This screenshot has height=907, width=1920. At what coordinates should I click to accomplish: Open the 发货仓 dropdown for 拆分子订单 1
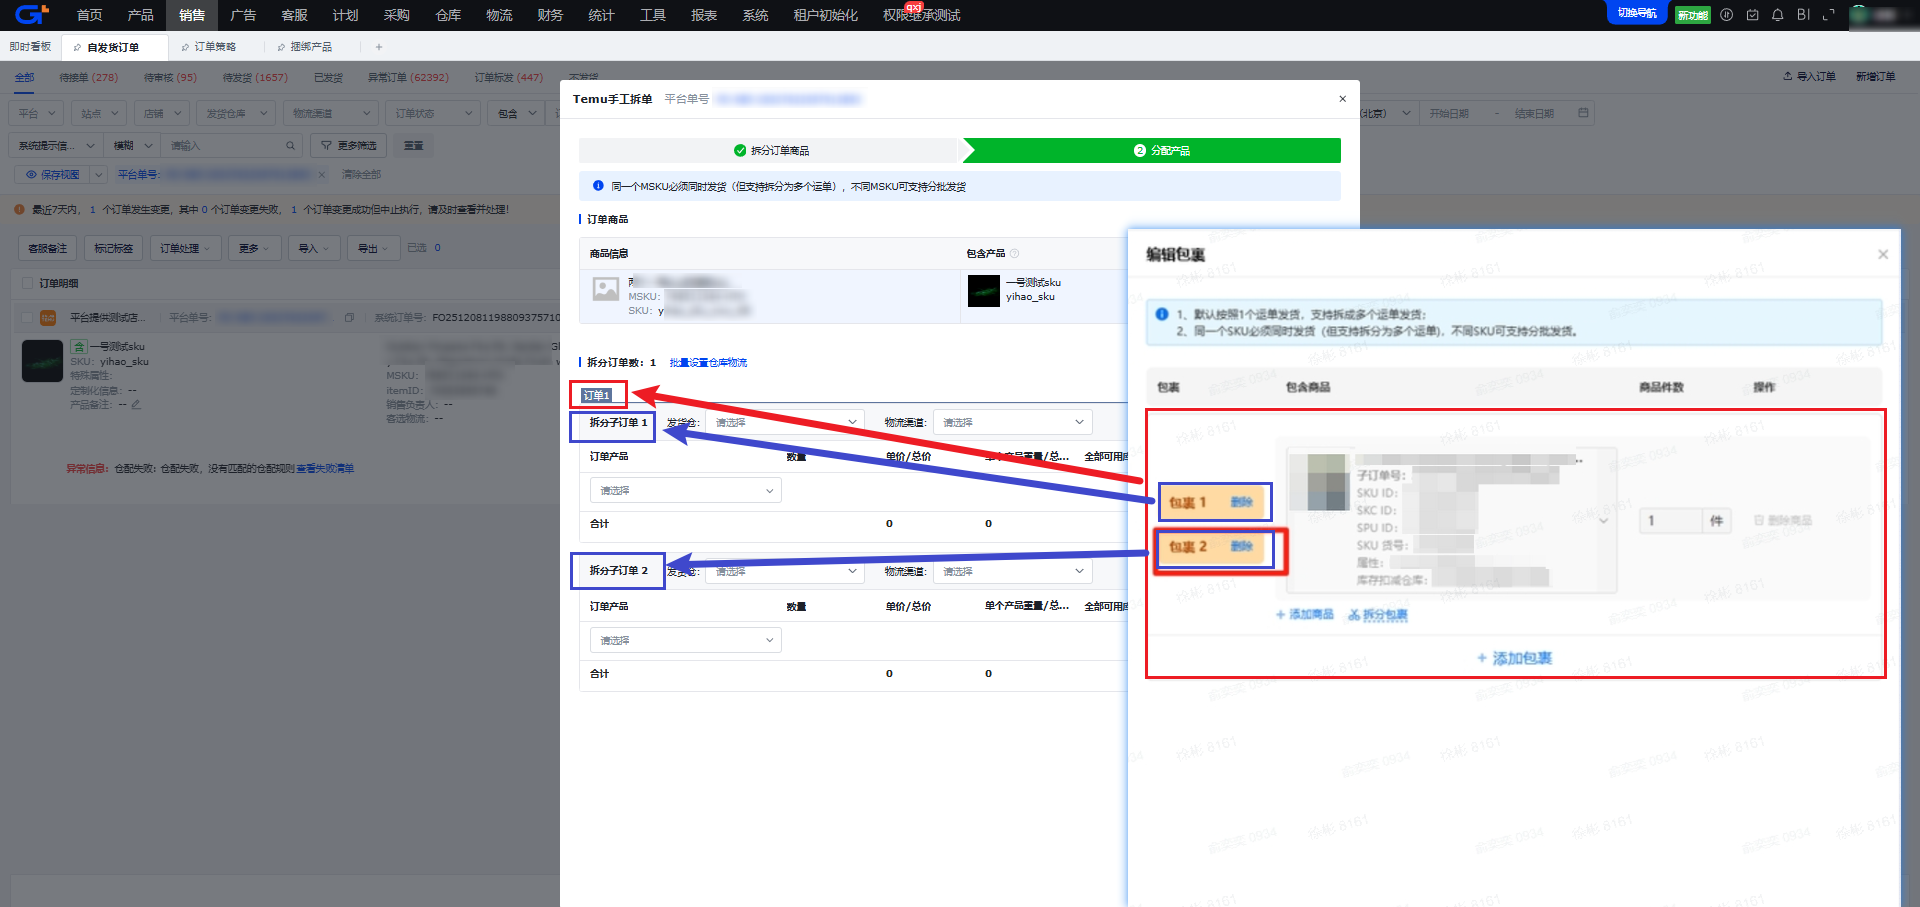785,422
